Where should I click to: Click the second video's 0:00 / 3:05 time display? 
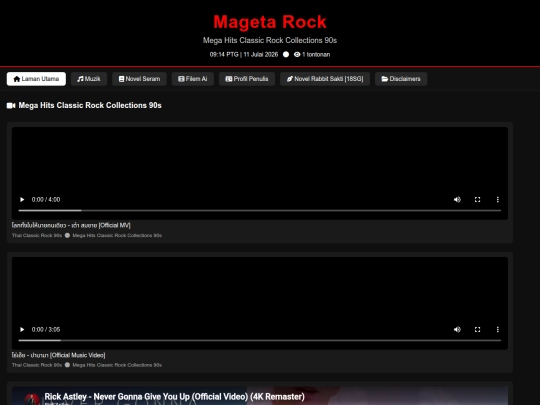point(46,330)
